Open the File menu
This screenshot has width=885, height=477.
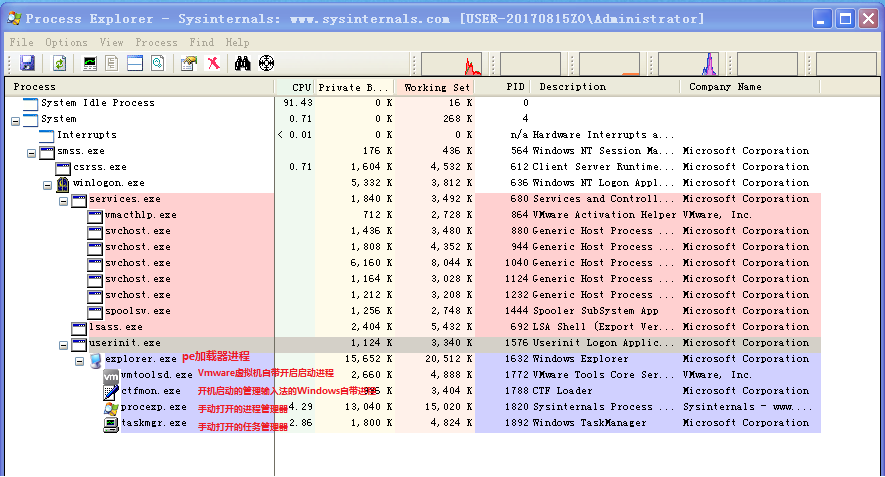21,42
